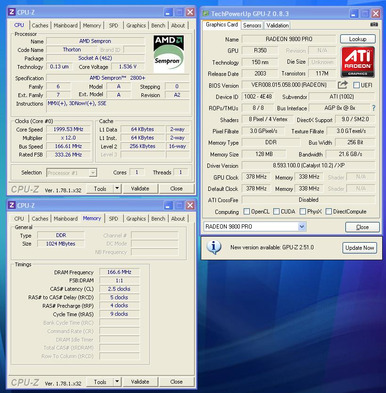Switch to GPU-Z Validation tab
Image resolution: width=386 pixels, height=393 pixels.
coord(277,25)
